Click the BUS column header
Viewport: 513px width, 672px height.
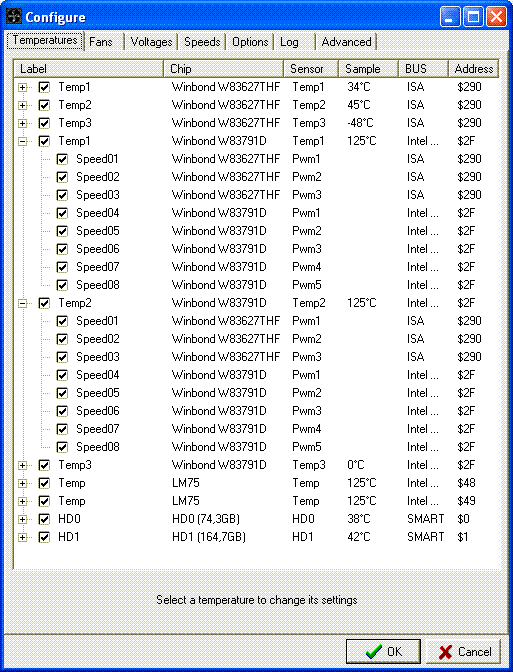423,69
